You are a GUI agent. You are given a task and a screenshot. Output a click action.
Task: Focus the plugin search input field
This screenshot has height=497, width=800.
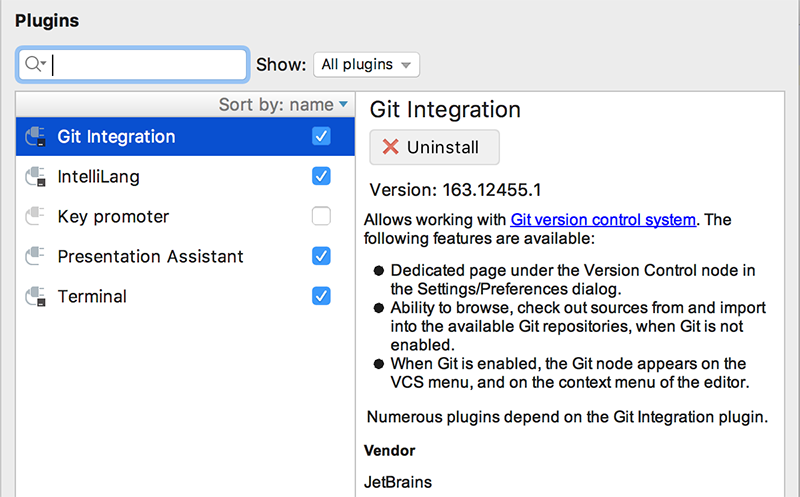pos(133,65)
